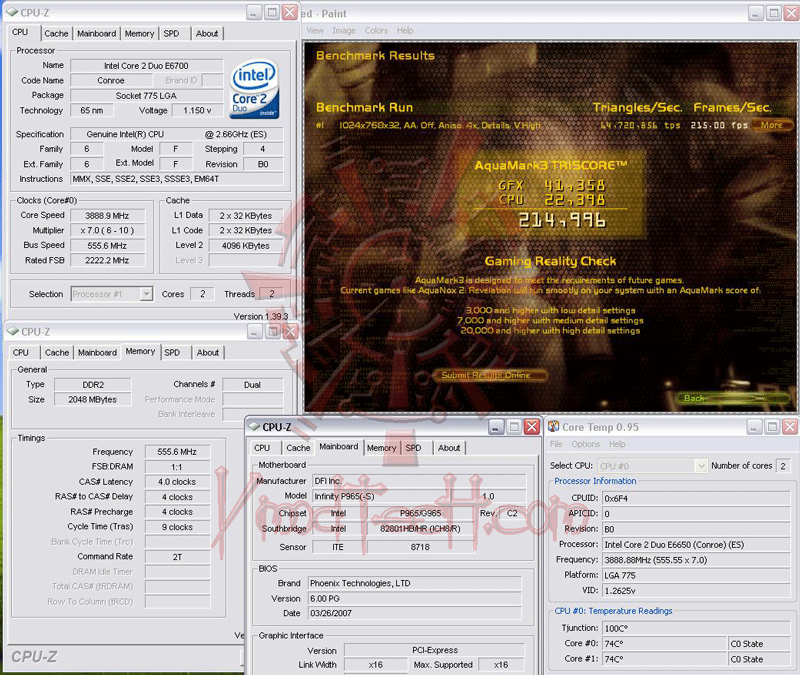Click the Intel Core 2 Duo logo

(x=255, y=89)
